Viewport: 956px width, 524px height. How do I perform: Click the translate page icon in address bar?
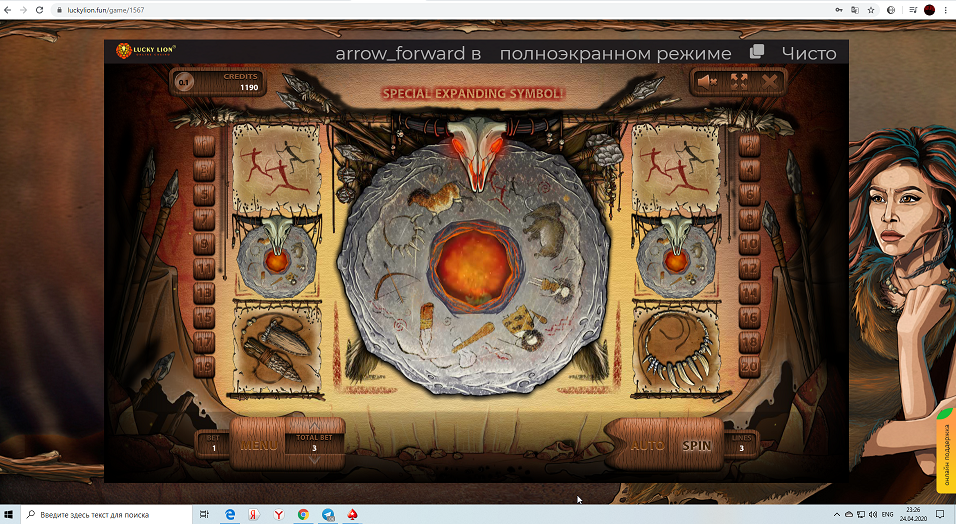click(x=855, y=10)
